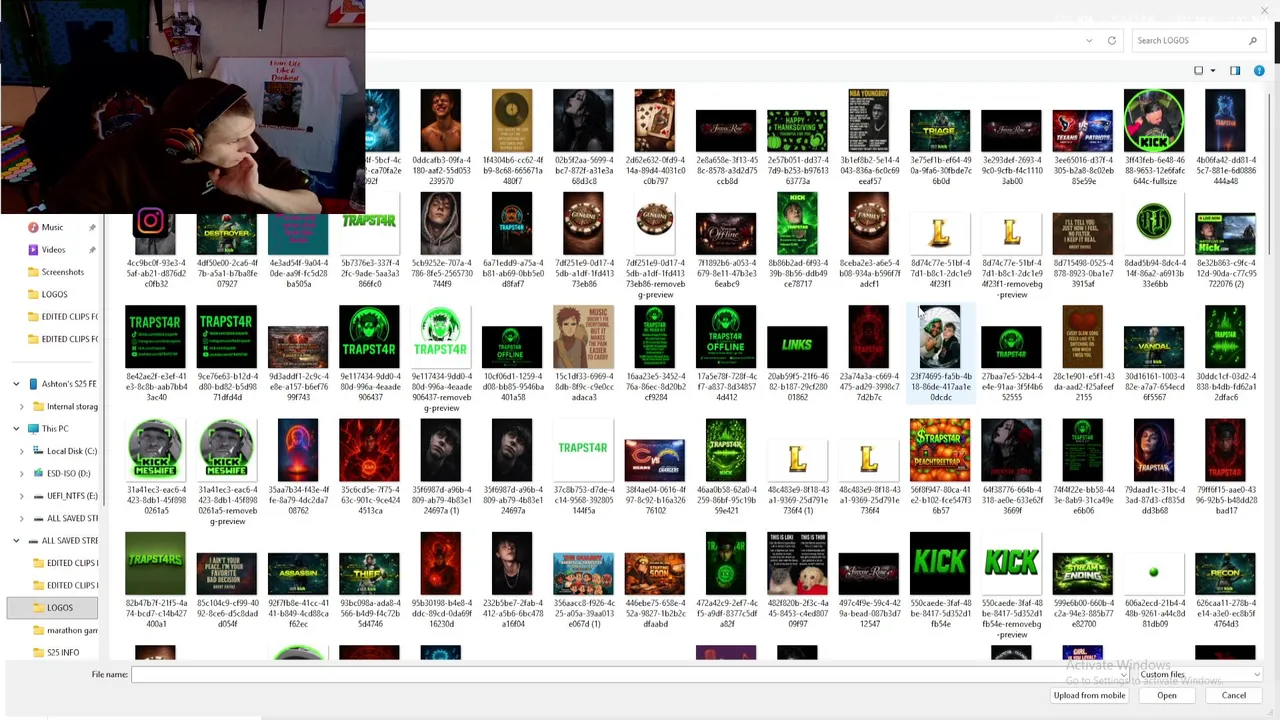
Task: Expand the Internal storage node
Action: click(22, 406)
